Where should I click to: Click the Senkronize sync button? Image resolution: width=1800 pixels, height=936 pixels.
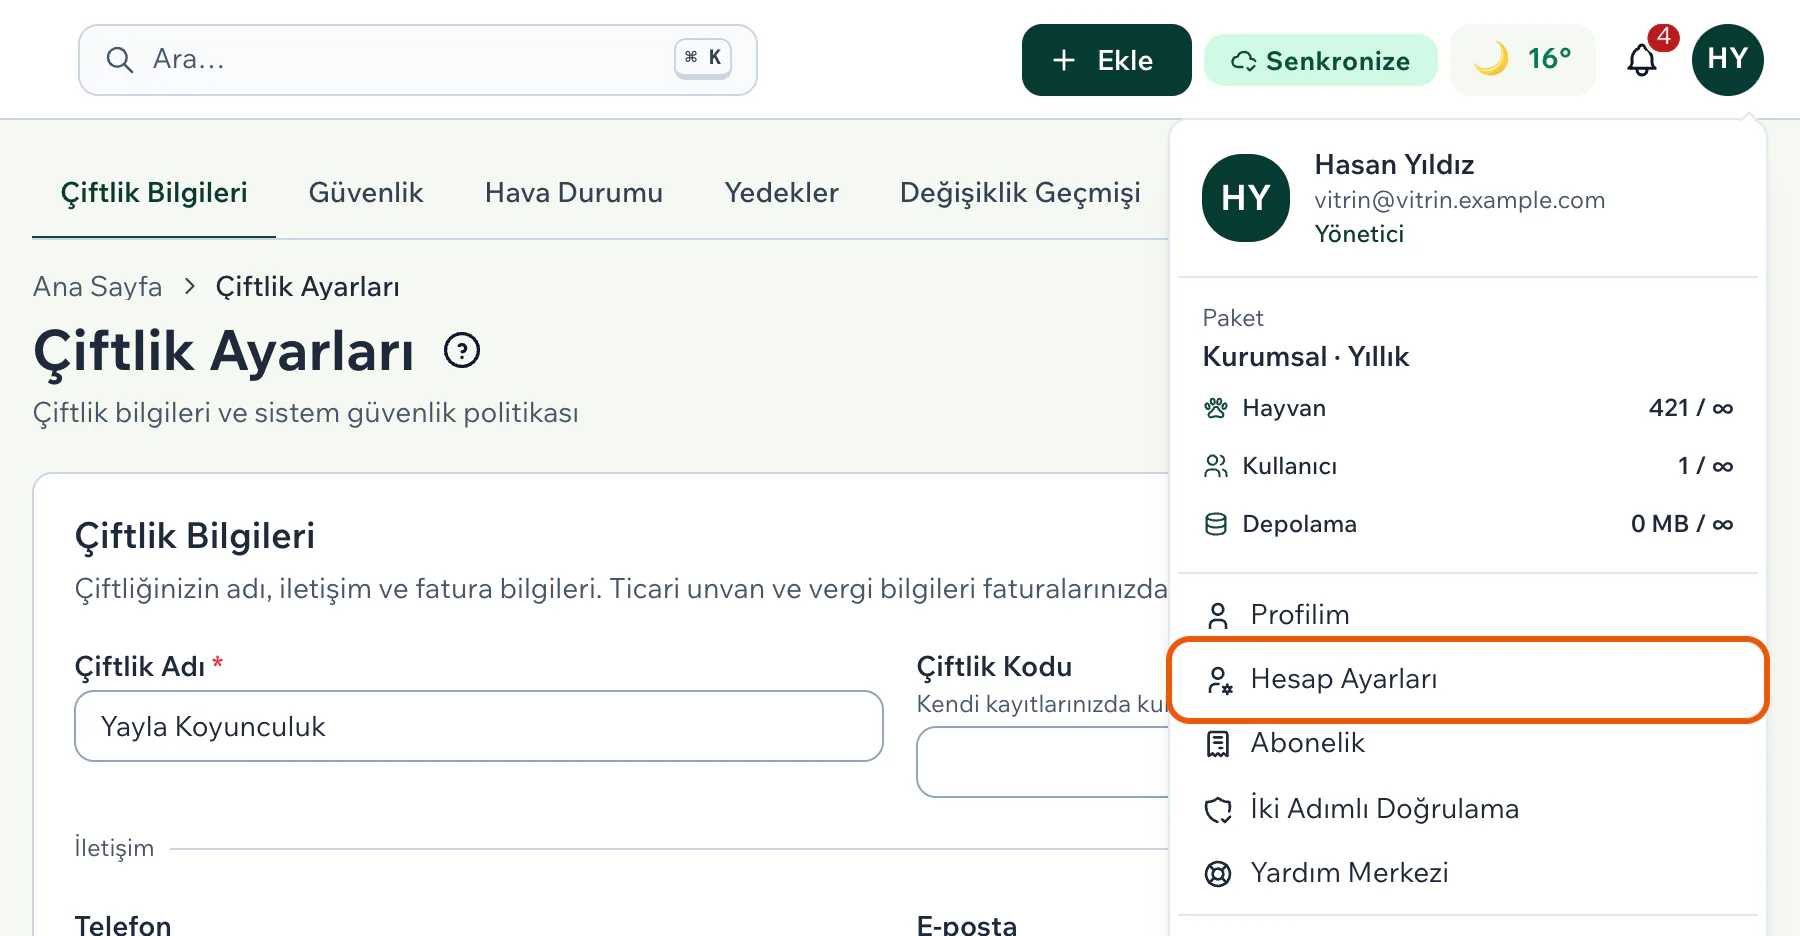point(1320,60)
